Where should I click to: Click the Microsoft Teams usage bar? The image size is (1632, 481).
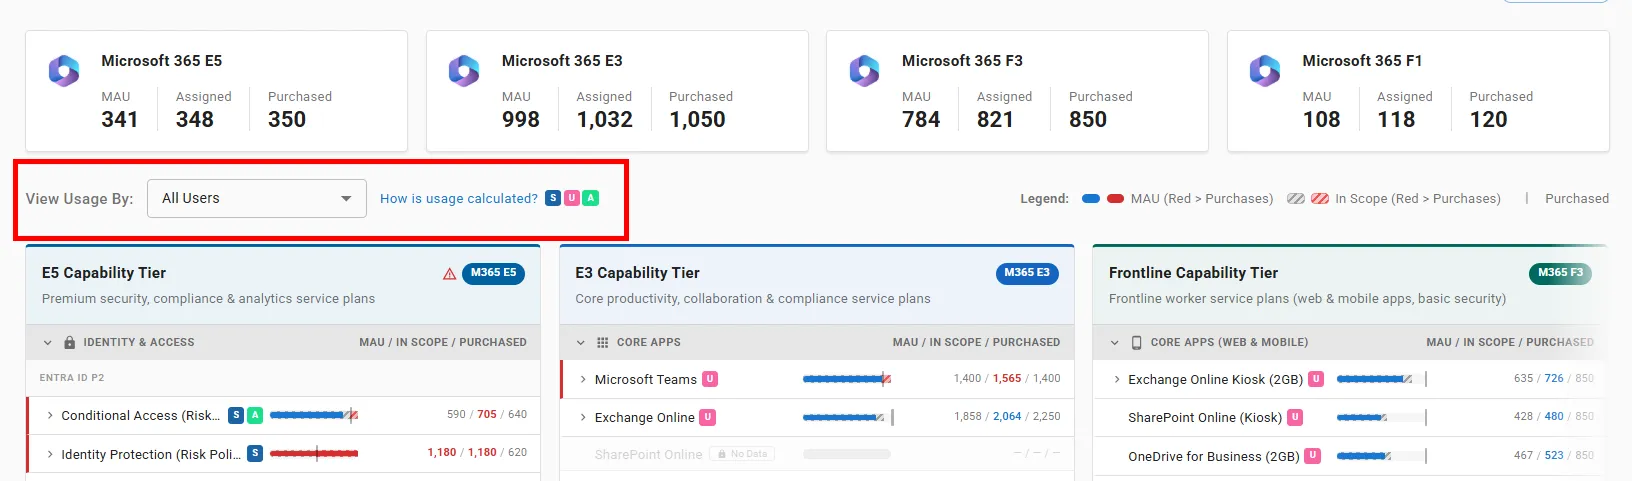(x=847, y=379)
